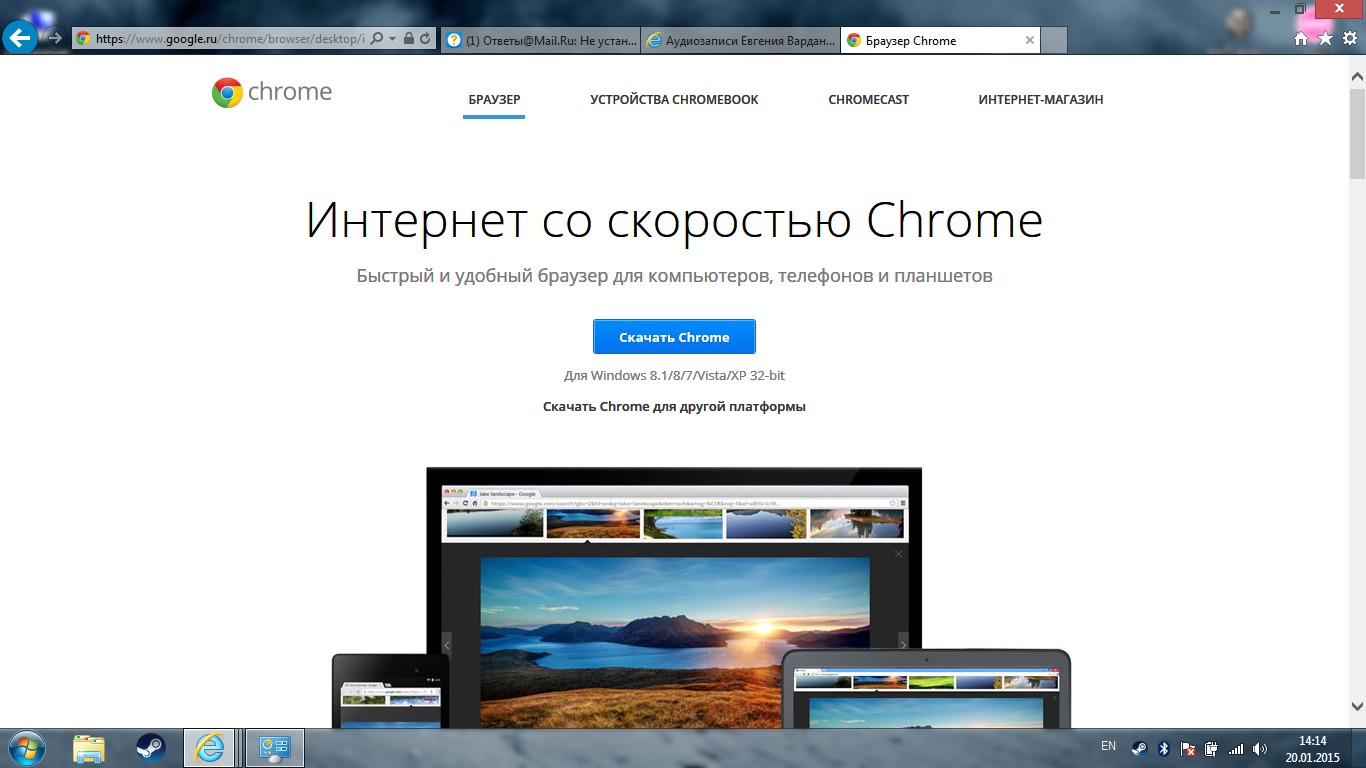1366x768 pixels.
Task: Click the Bluetooth tray icon
Action: tap(1164, 748)
